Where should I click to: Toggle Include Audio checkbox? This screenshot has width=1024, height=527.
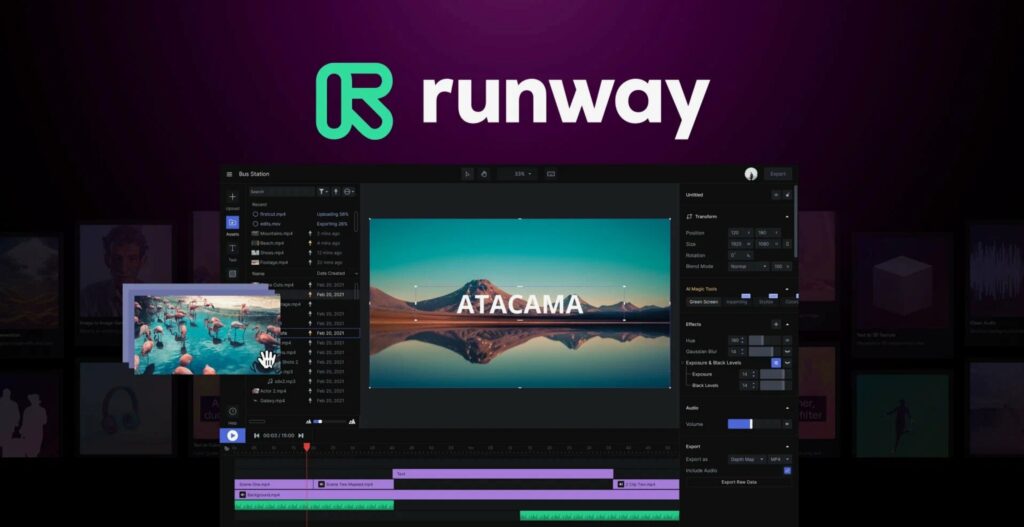click(x=787, y=470)
